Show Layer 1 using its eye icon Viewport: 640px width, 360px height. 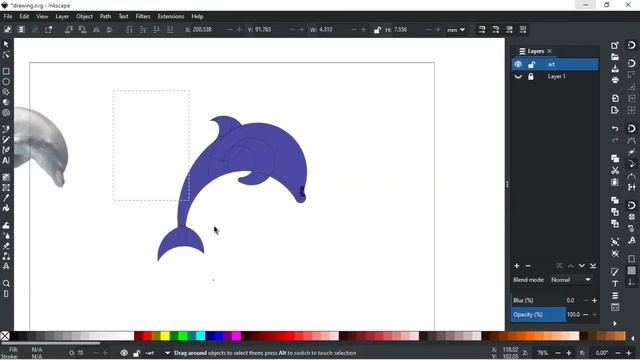518,76
